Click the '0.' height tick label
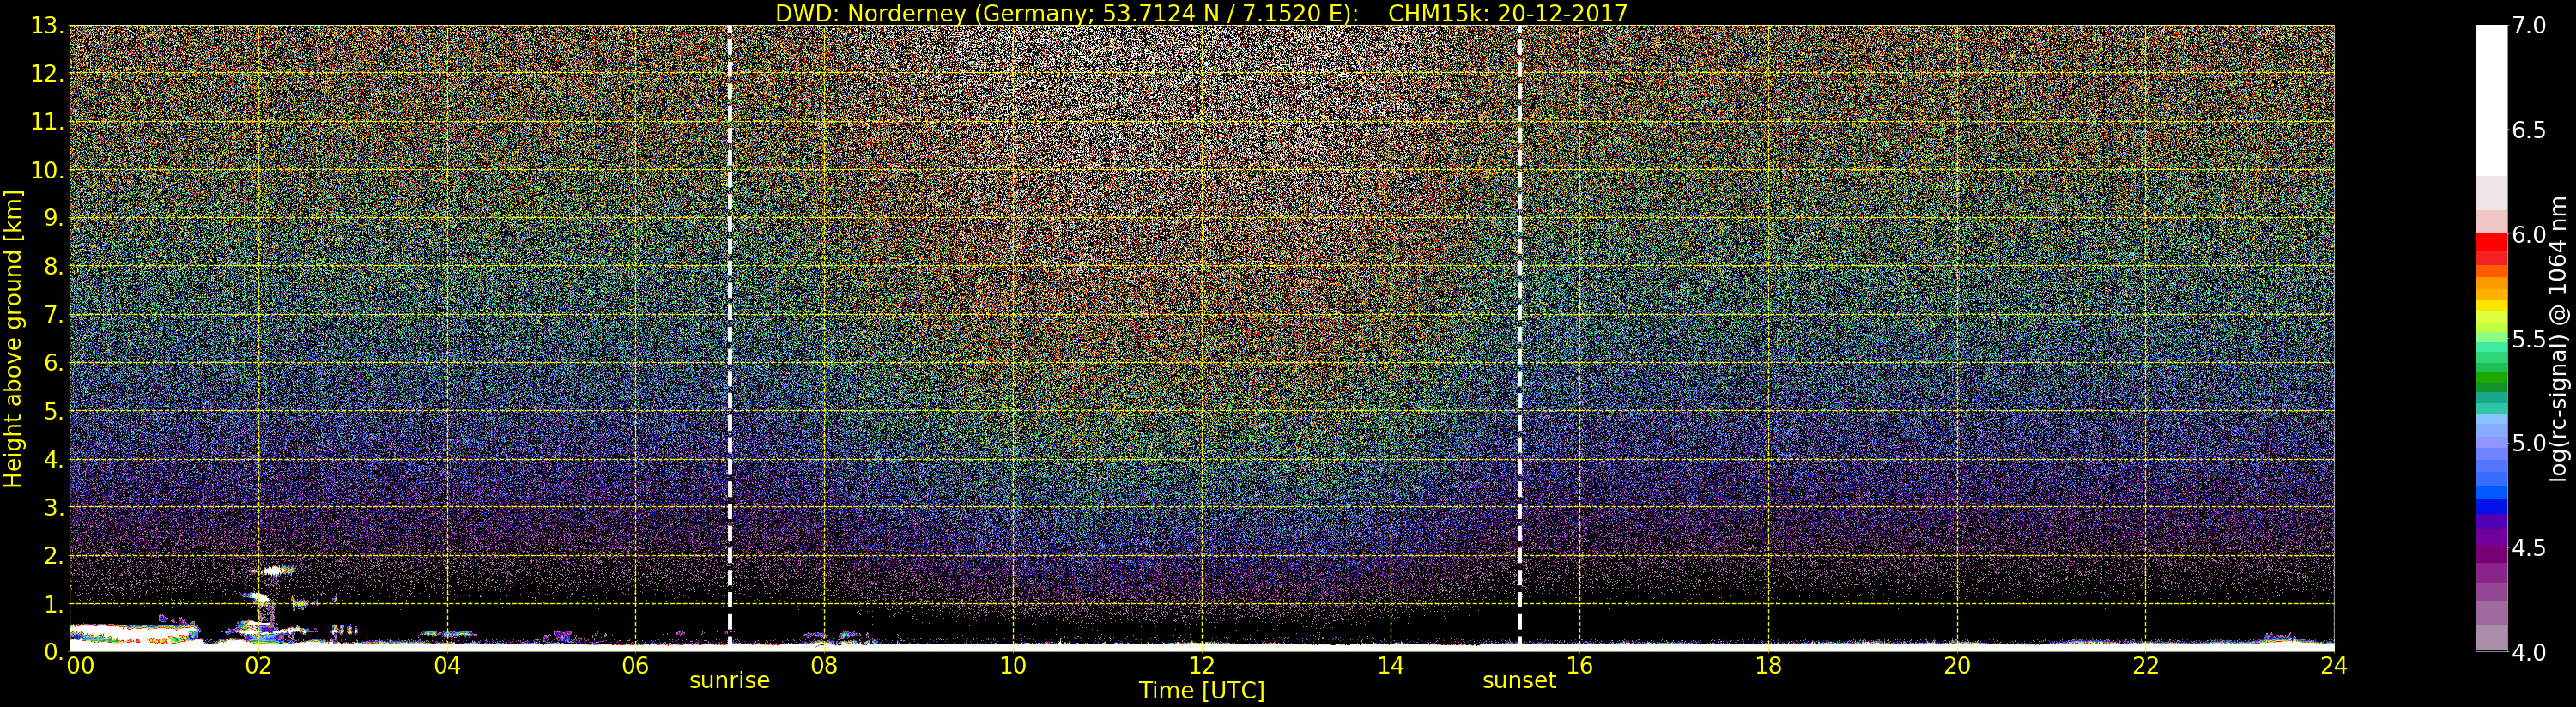Image resolution: width=2576 pixels, height=707 pixels. [54, 652]
